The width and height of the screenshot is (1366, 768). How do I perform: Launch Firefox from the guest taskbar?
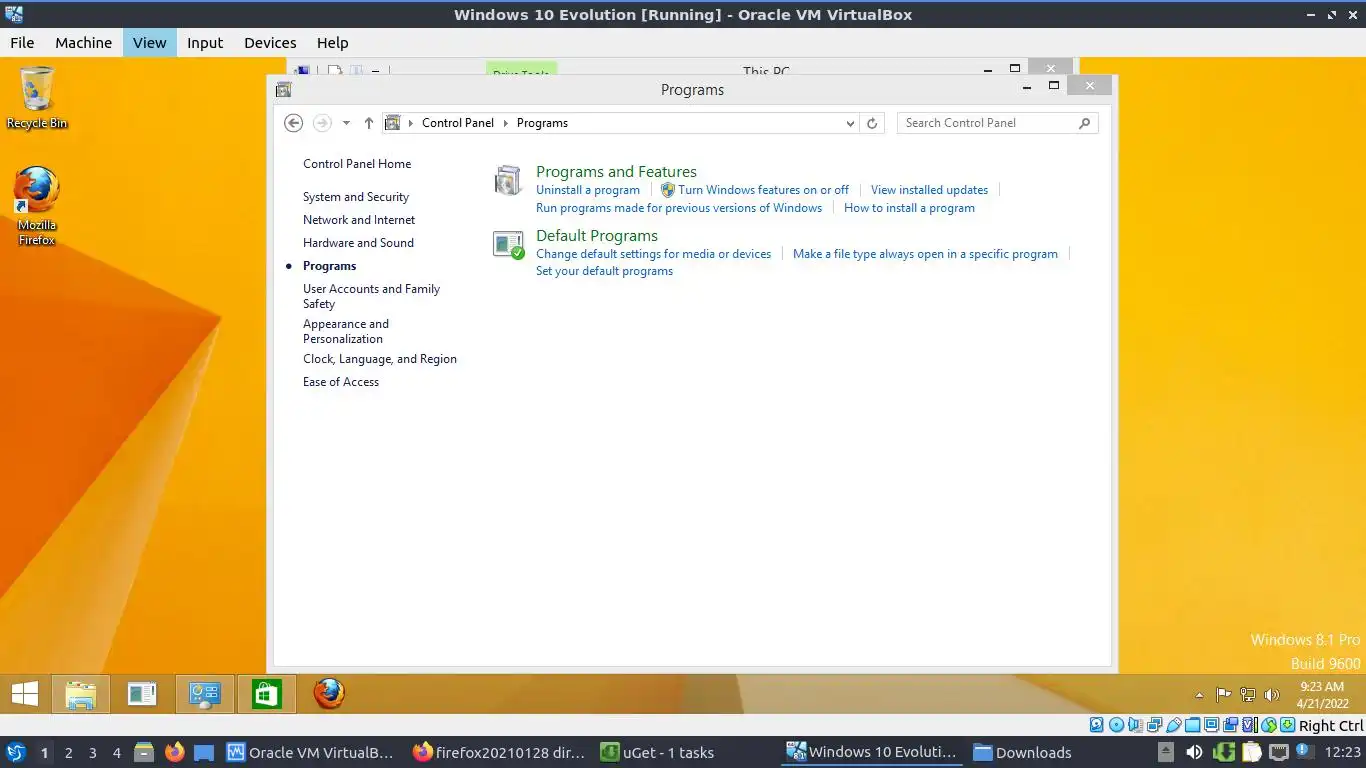click(x=329, y=694)
